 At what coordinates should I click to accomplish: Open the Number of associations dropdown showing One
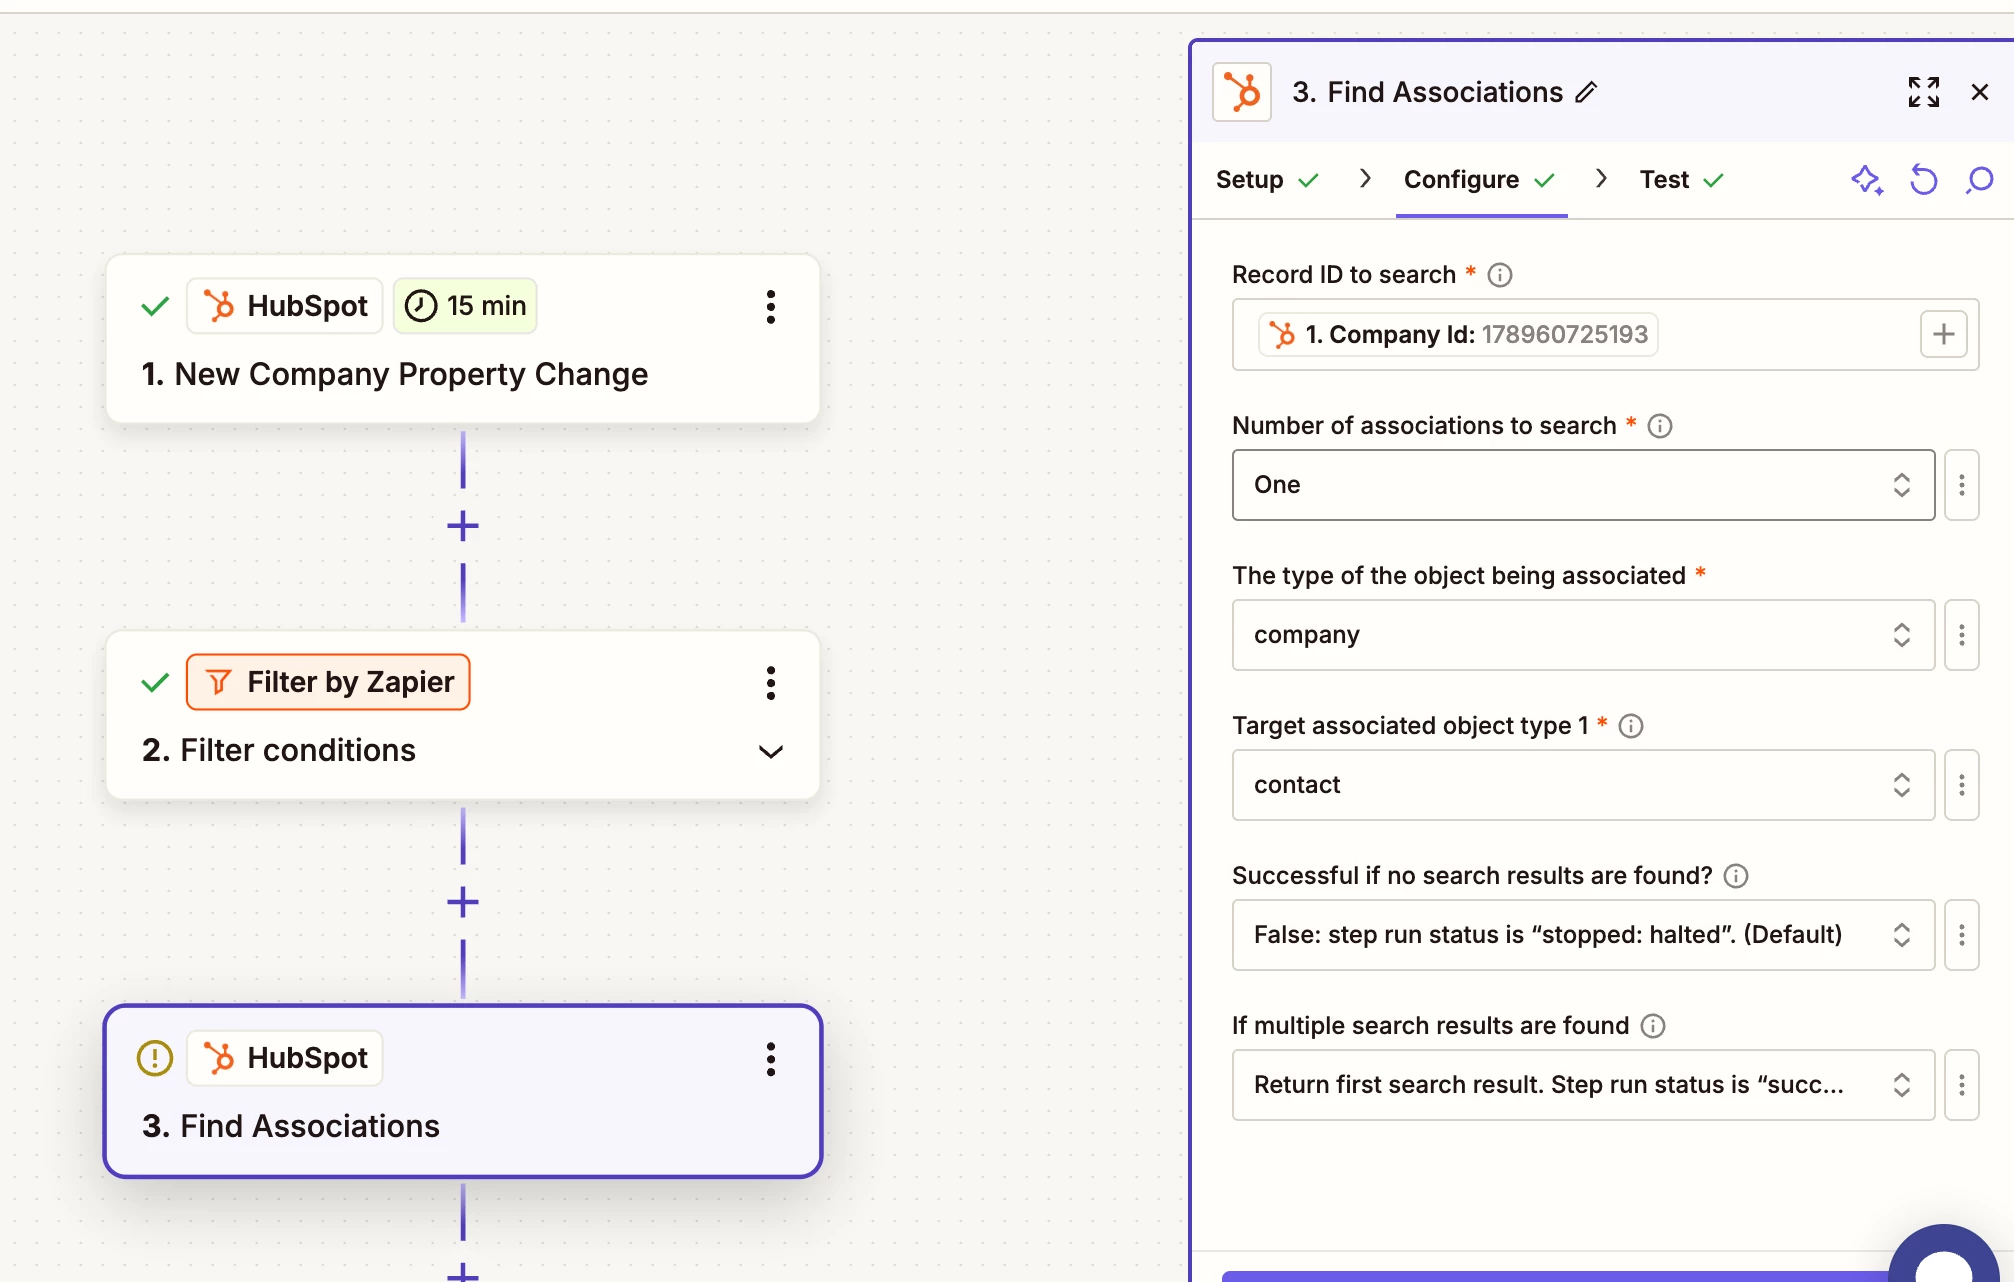tap(1583, 485)
